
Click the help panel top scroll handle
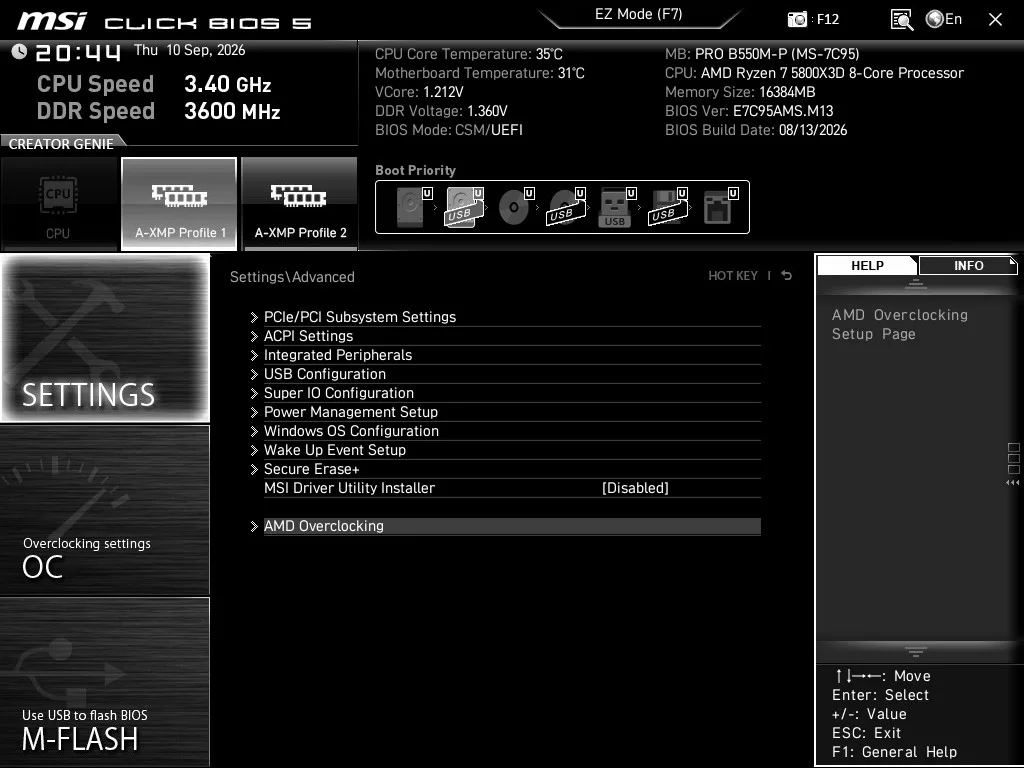[x=916, y=283]
